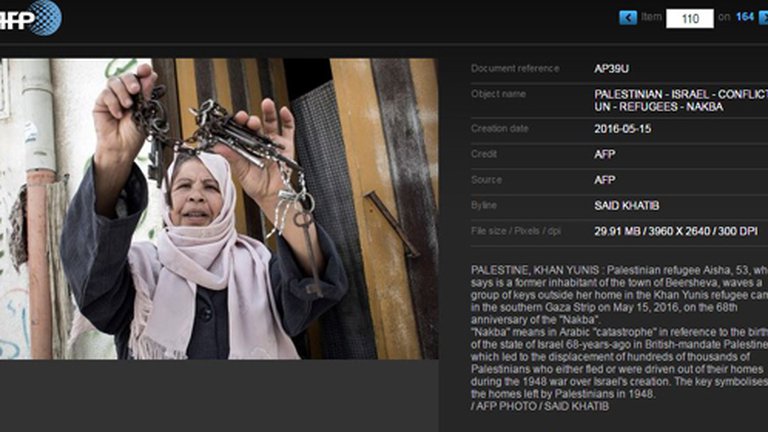The image size is (768, 432).
Task: Select the 'Item' label beside number field
Action: click(x=651, y=17)
